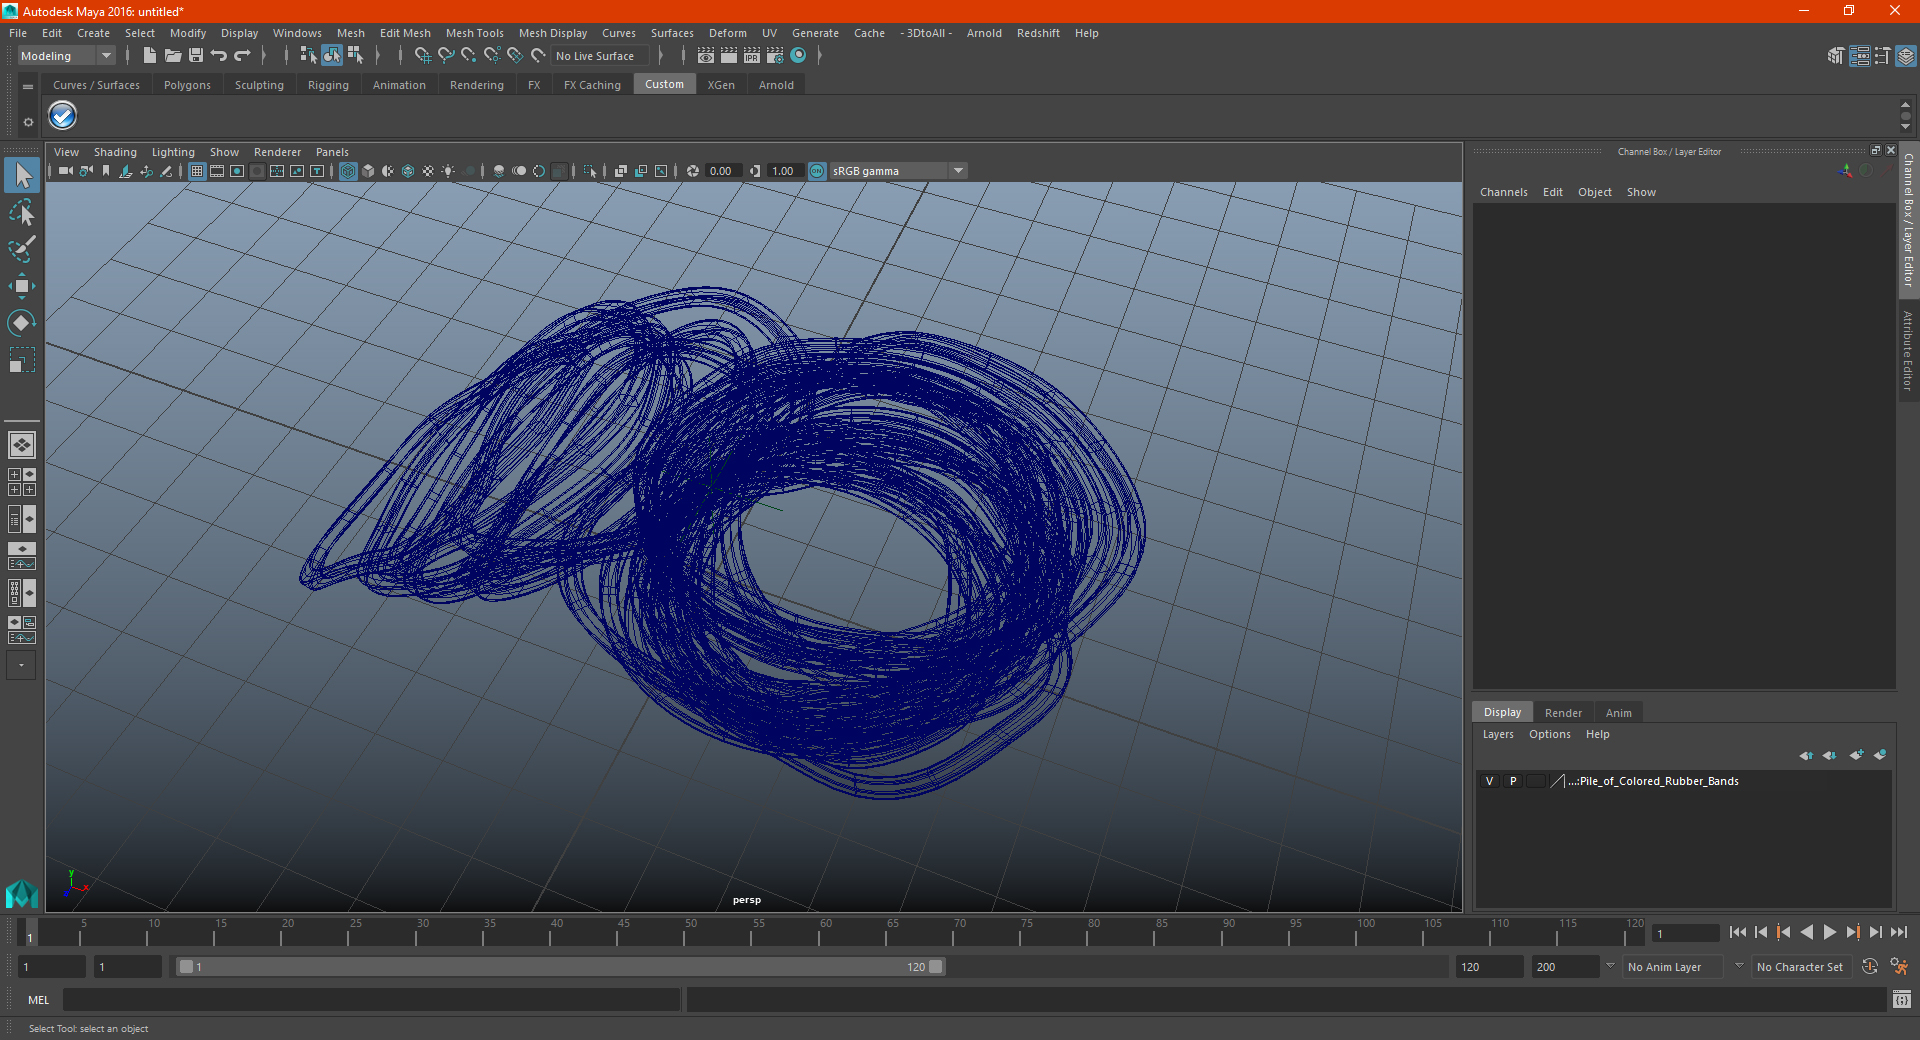The width and height of the screenshot is (1920, 1040).
Task: Open the Render Settings clapper-gear icon
Action: 775,56
